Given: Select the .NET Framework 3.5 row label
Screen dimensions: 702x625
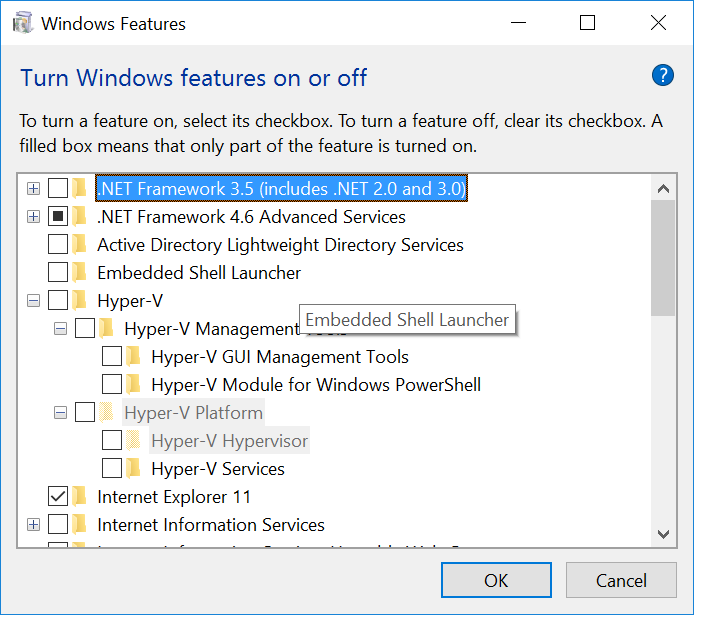Looking at the screenshot, I should [282, 188].
